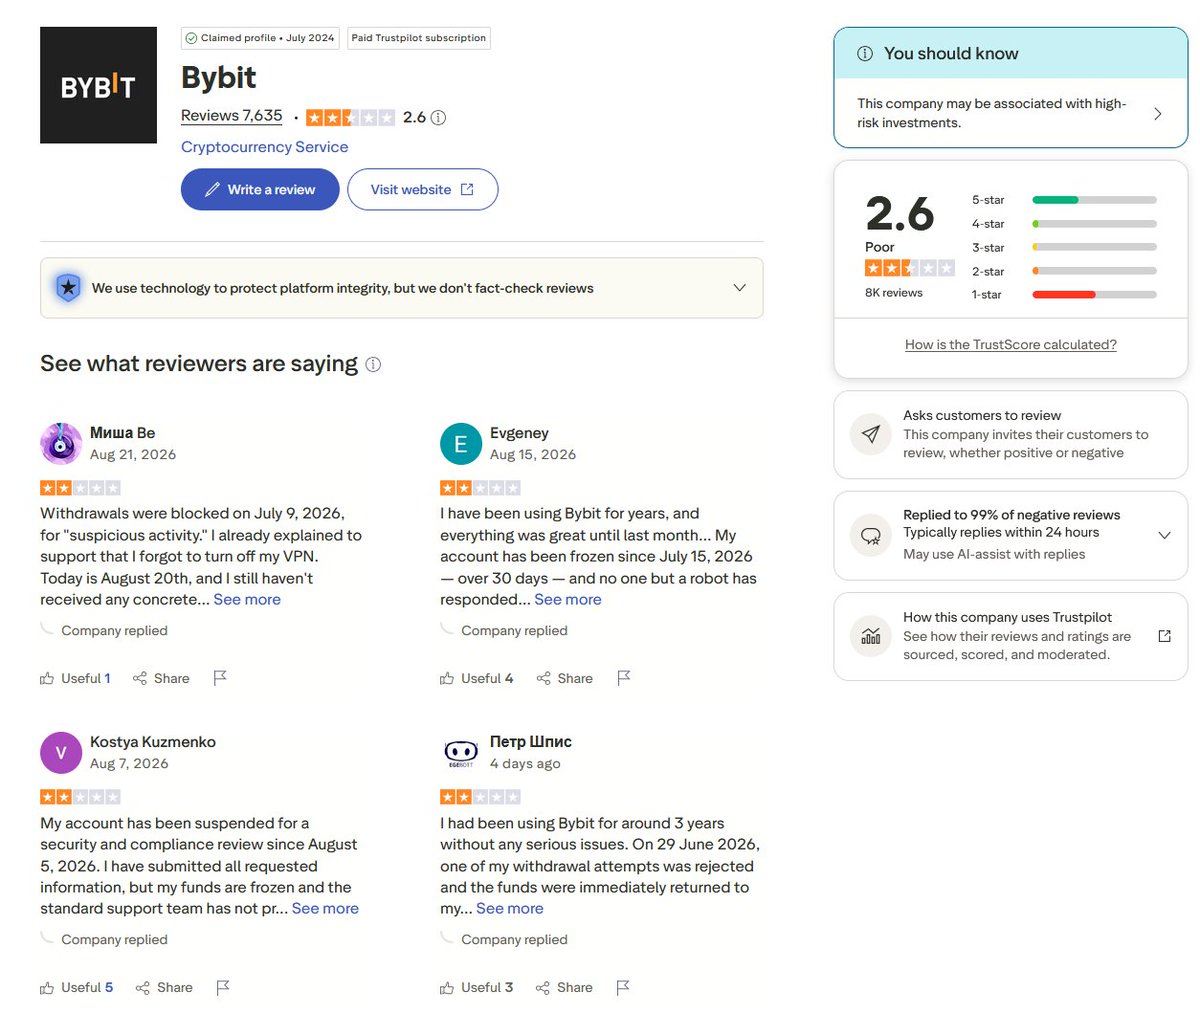Filter by the 4-star rating bar
The height and width of the screenshot is (1013, 1200).
pyautogui.click(x=1064, y=224)
